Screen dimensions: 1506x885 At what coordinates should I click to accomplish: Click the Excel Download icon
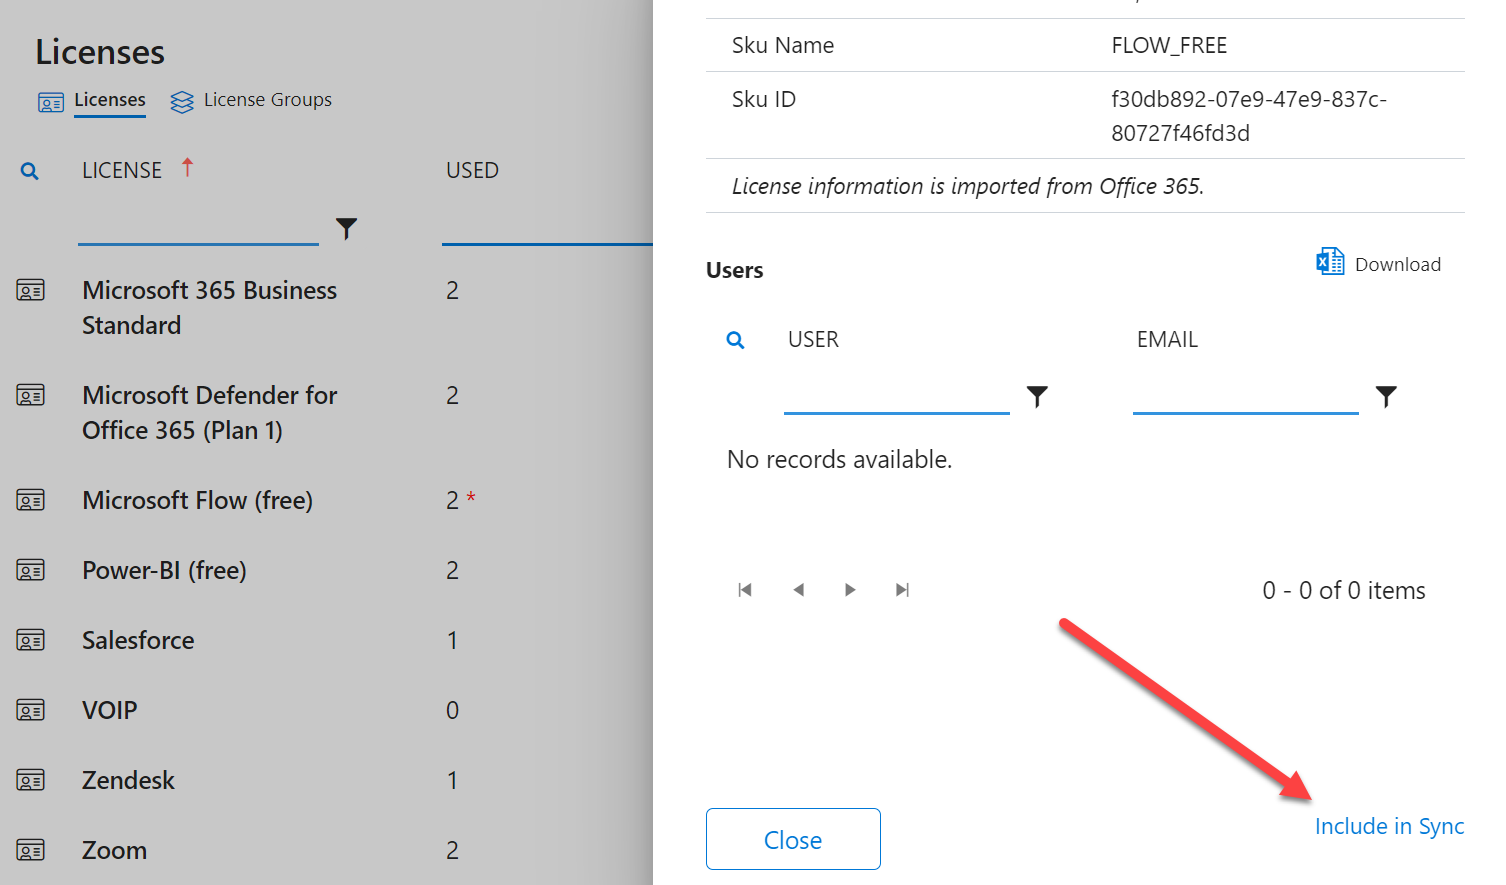click(1330, 262)
